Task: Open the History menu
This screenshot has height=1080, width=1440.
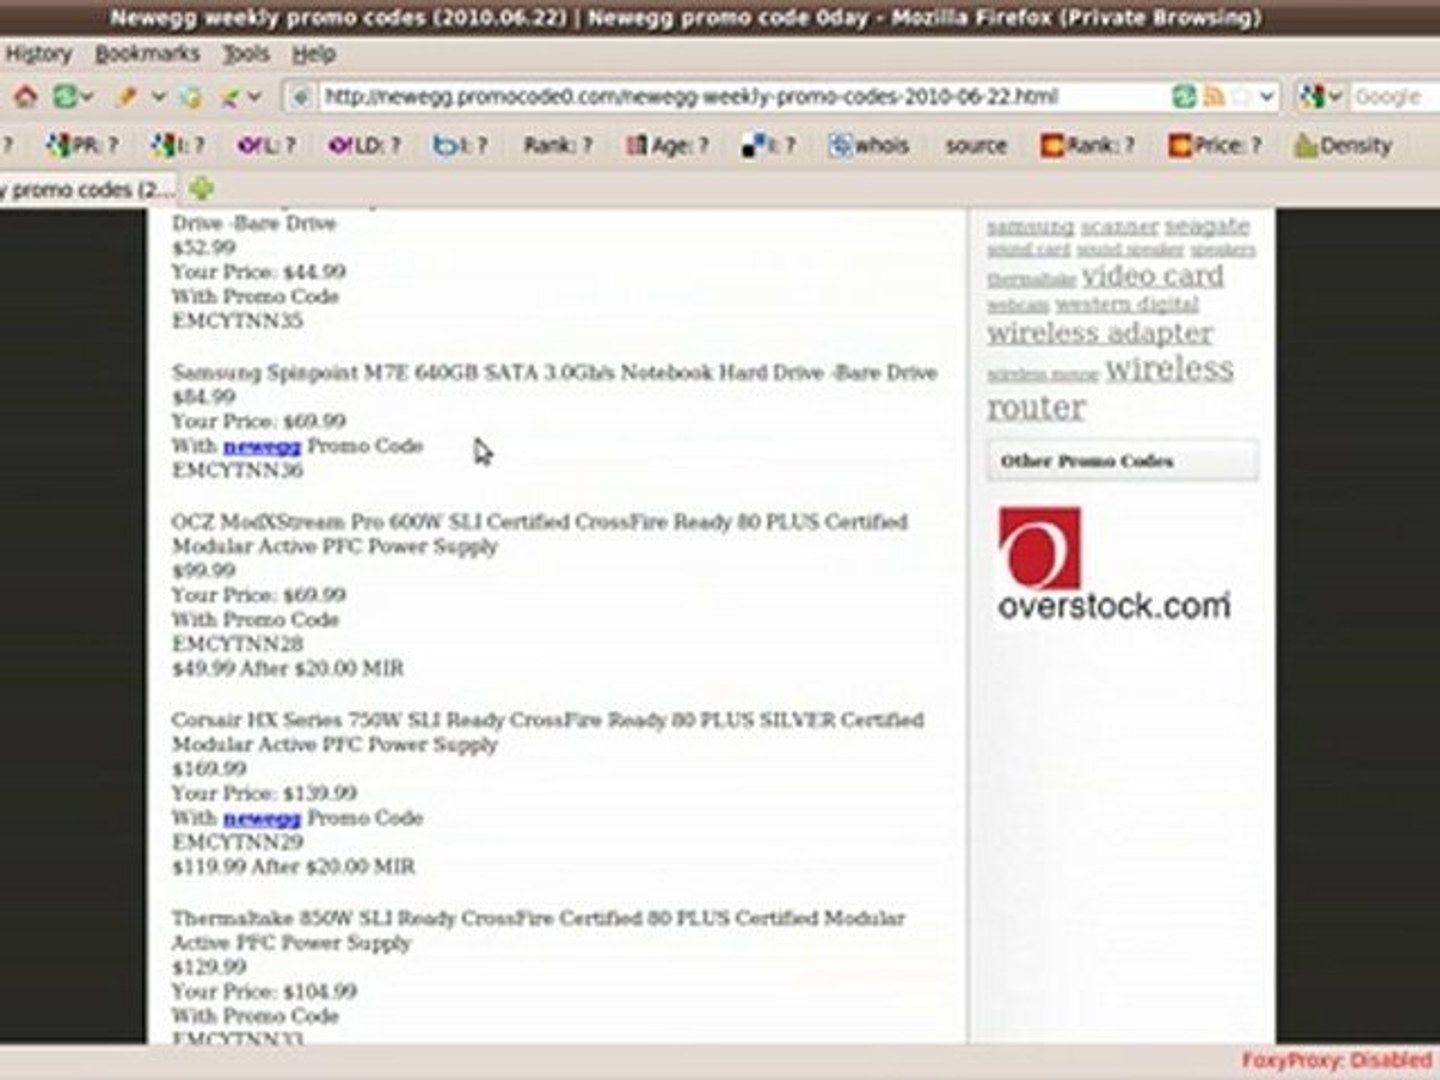Action: pyautogui.click(x=38, y=54)
